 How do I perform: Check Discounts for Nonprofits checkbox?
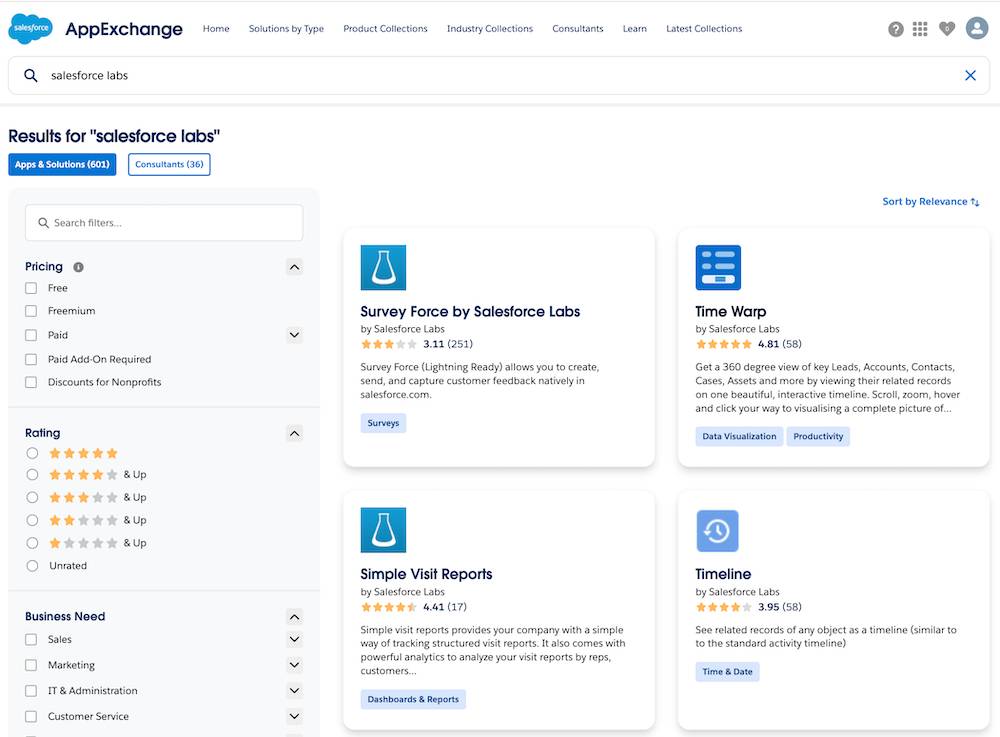pyautogui.click(x=31, y=382)
